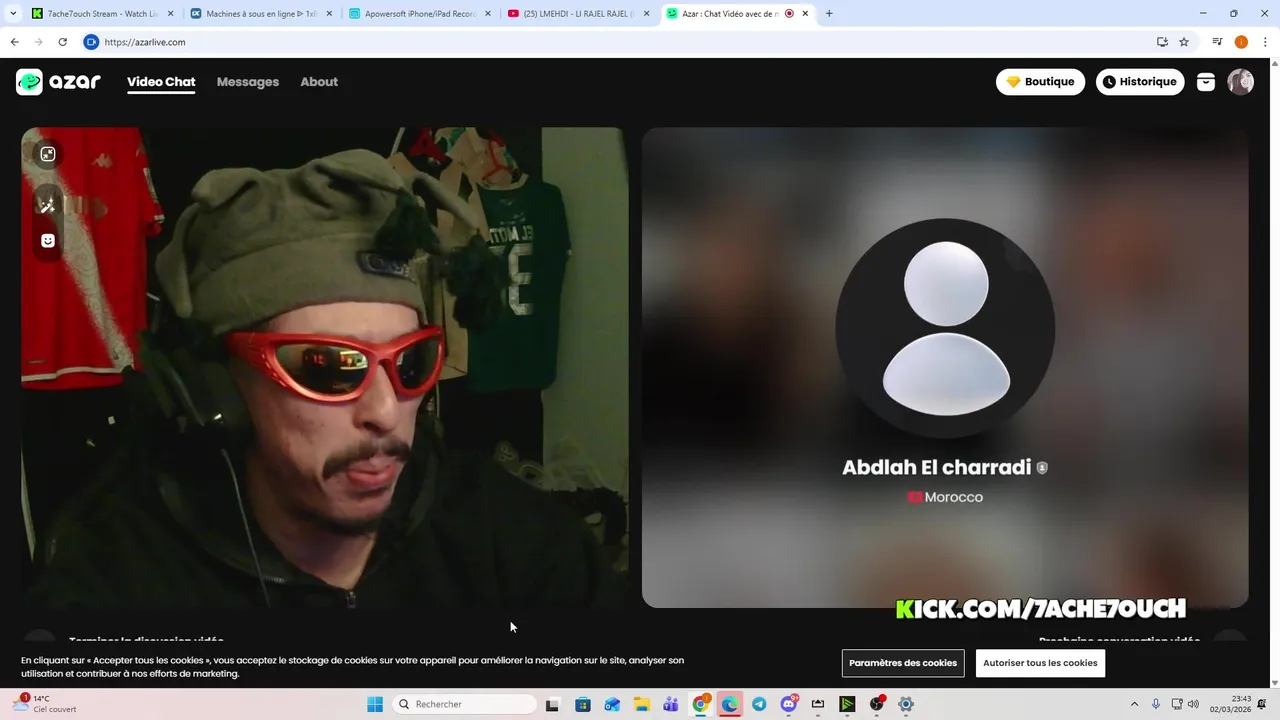
Task: Open File Explorer from the taskbar
Action: click(641, 704)
